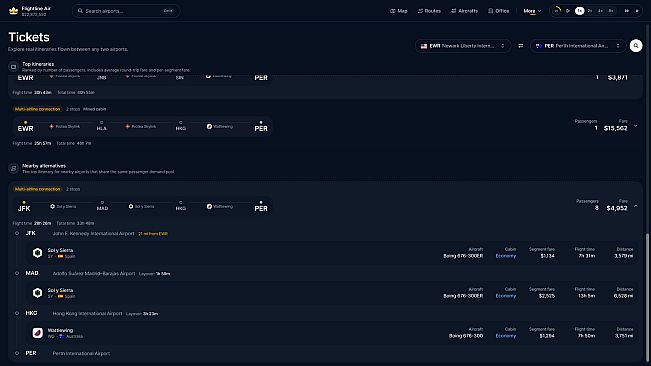This screenshot has width=651, height=366.
Task: Select 1x game speed
Action: coord(579,11)
